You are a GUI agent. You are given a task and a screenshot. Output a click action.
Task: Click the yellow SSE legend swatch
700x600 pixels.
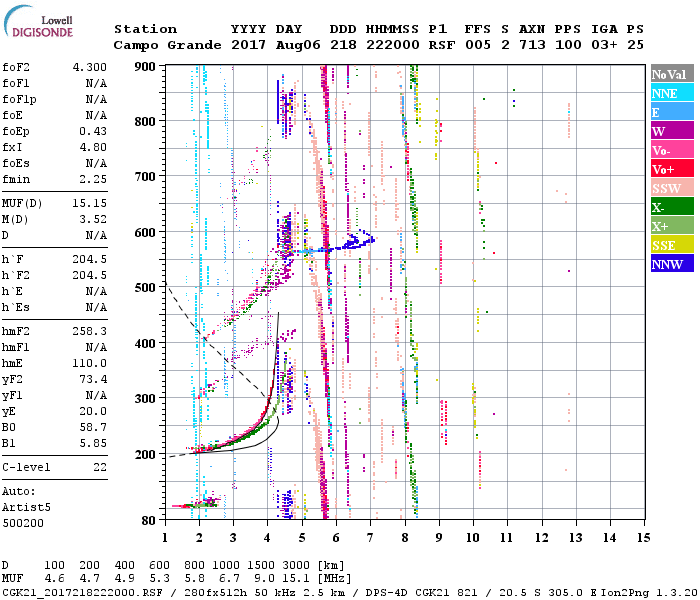(670, 246)
